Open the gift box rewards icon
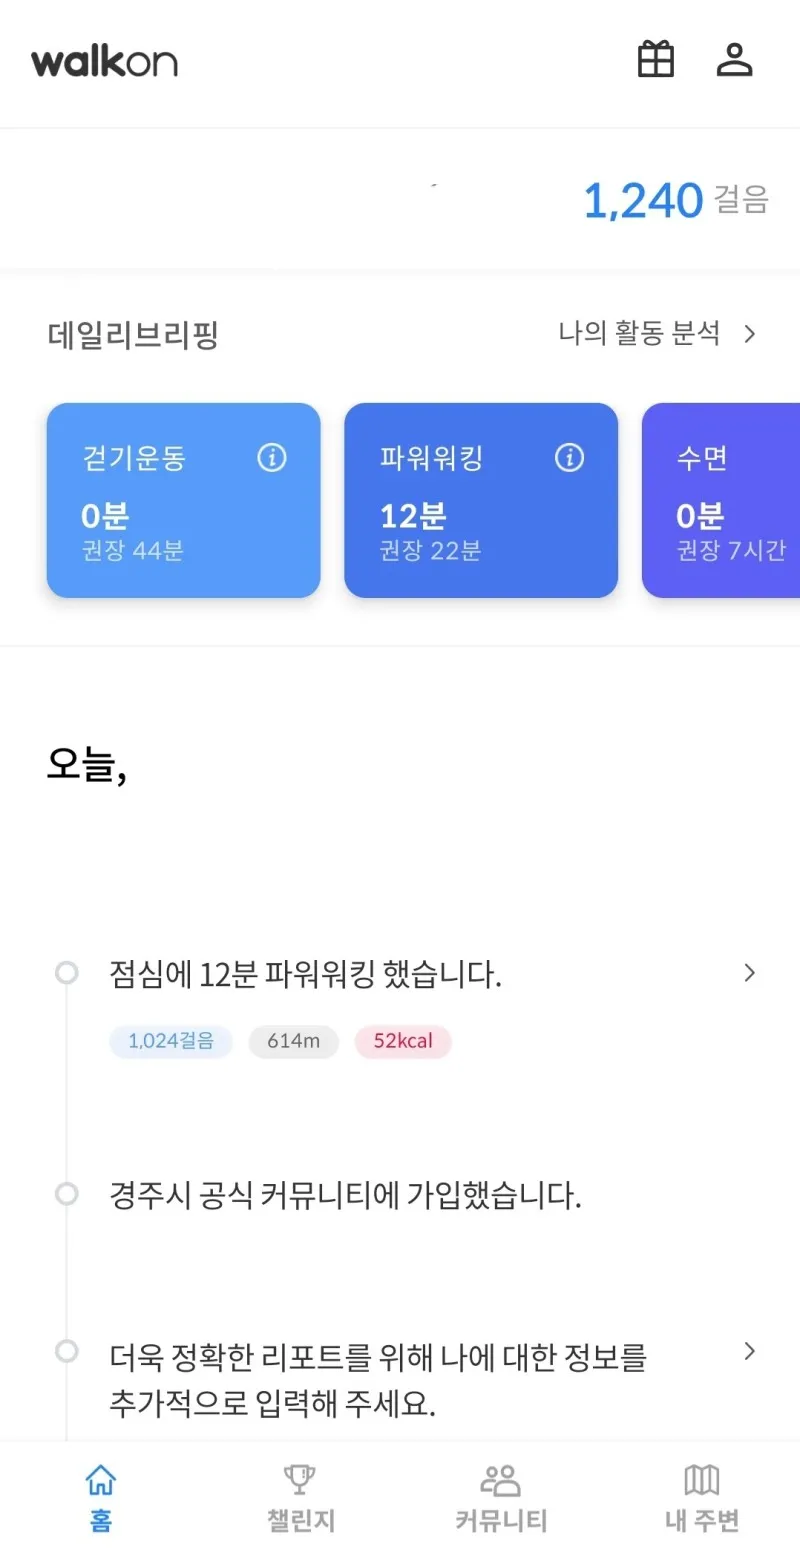This screenshot has height=1558, width=800. click(656, 60)
